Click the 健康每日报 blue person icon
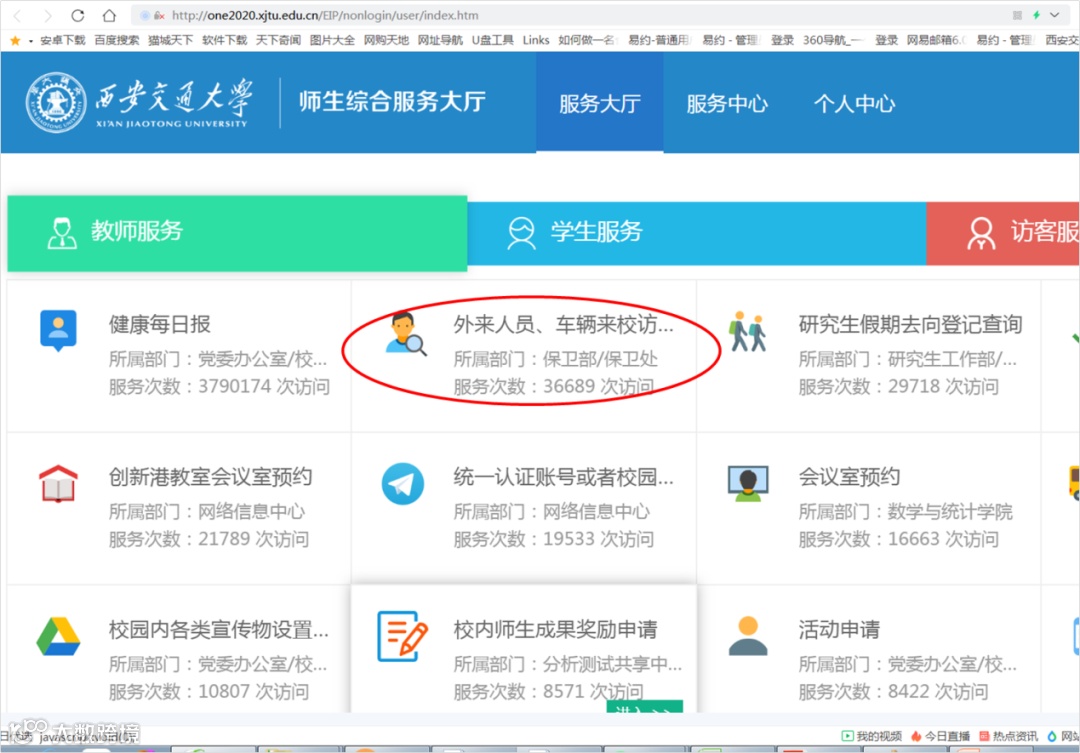The image size is (1080, 753). (x=59, y=331)
